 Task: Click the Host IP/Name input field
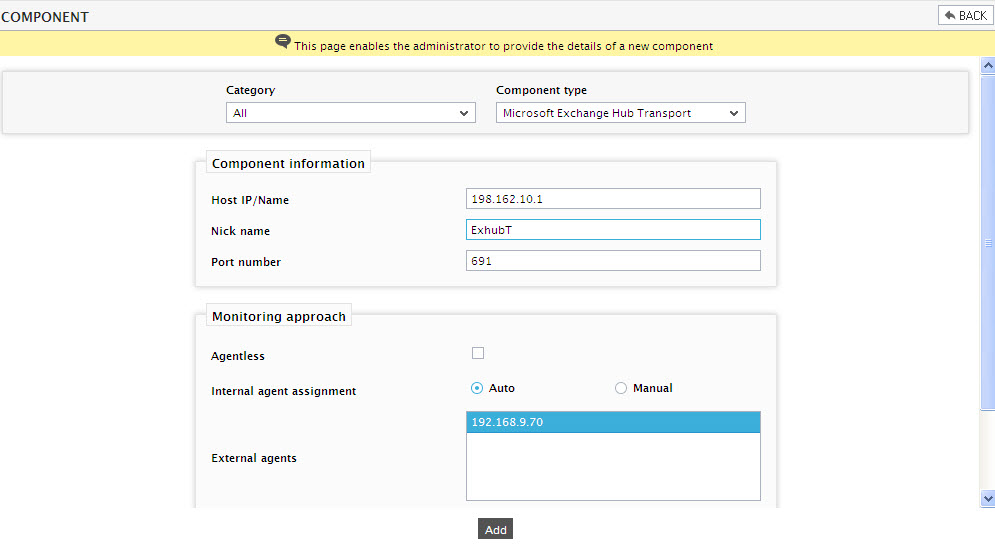click(x=613, y=199)
